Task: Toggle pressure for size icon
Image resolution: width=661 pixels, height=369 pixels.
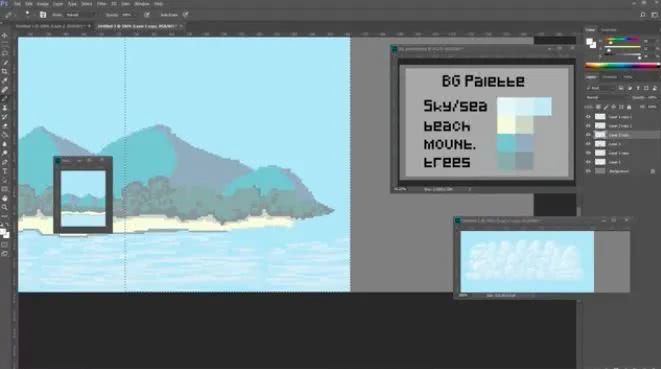Action: tap(185, 15)
